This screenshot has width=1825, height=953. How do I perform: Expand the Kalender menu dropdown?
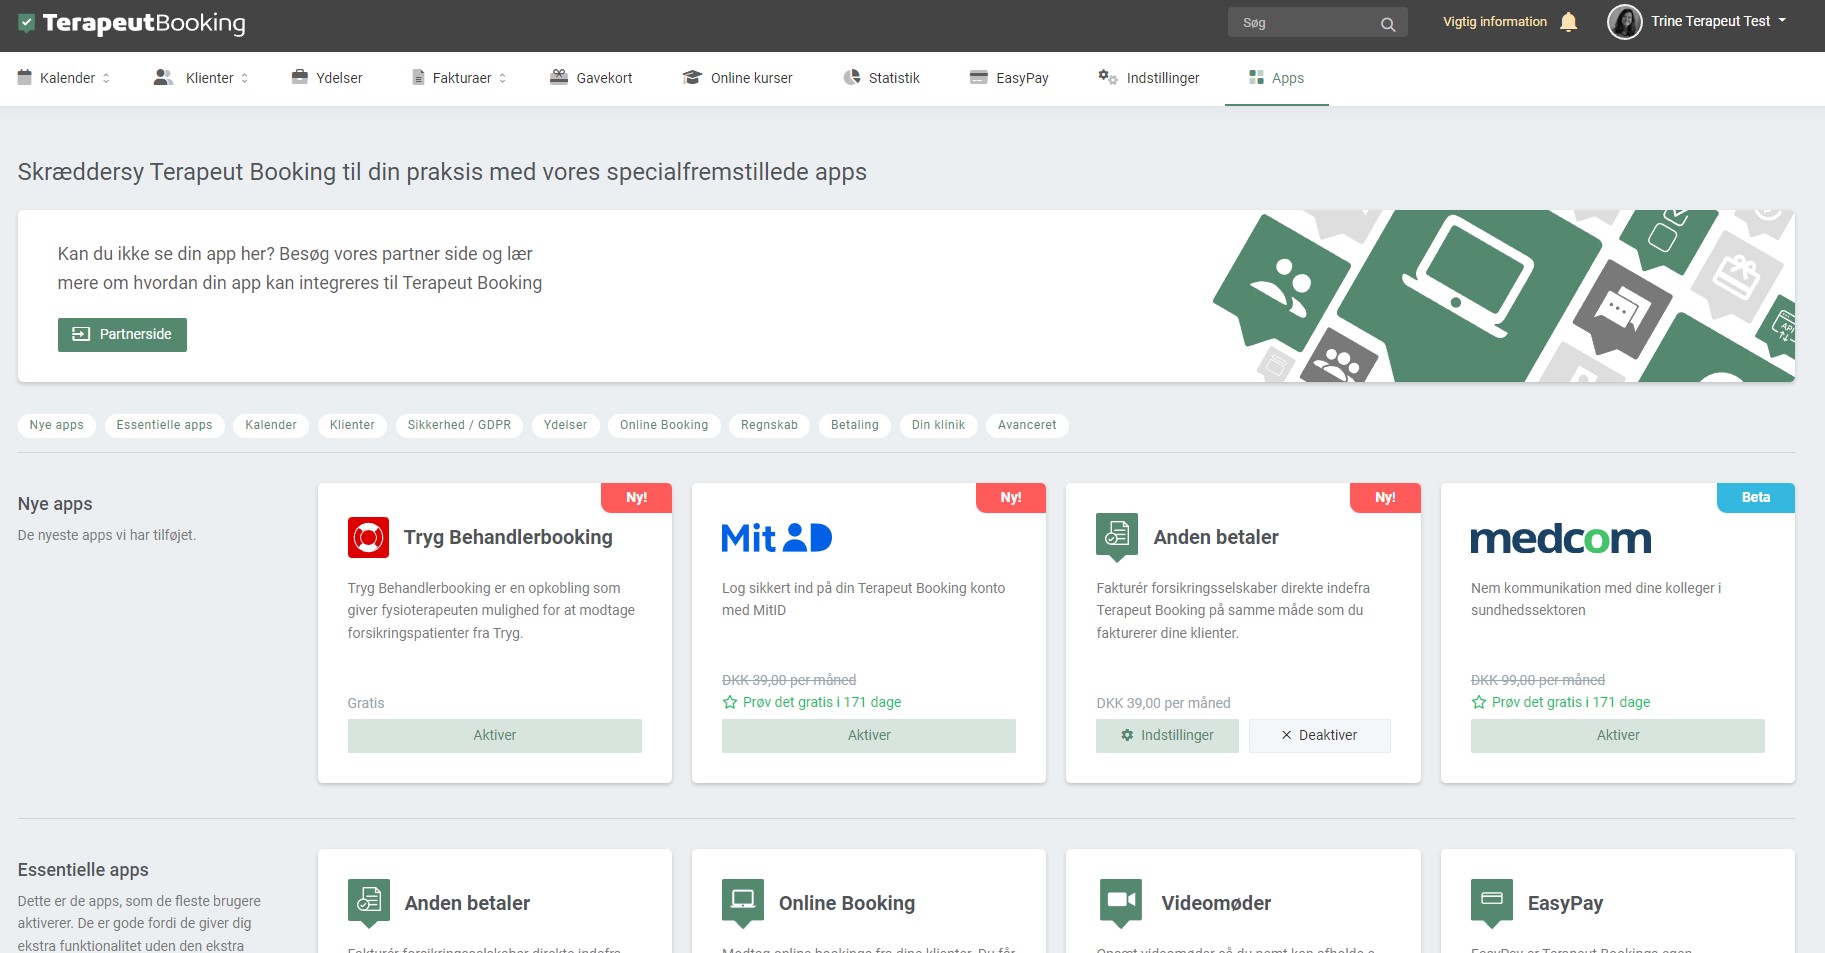[x=106, y=78]
